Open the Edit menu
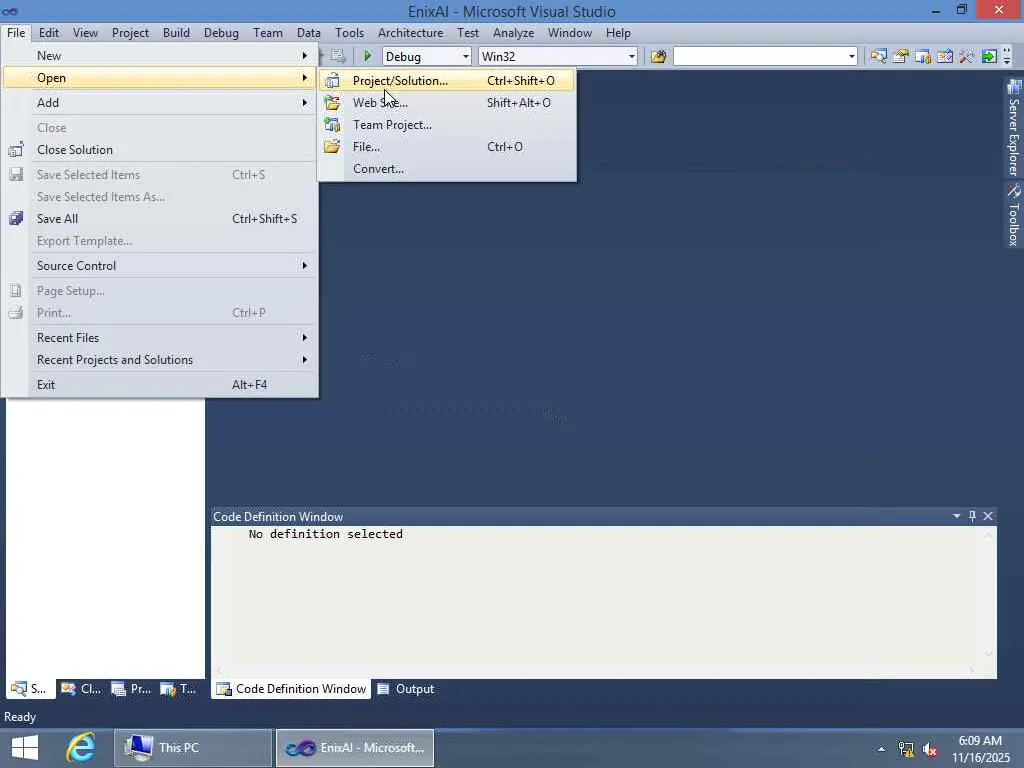This screenshot has height=768, width=1024. (48, 33)
